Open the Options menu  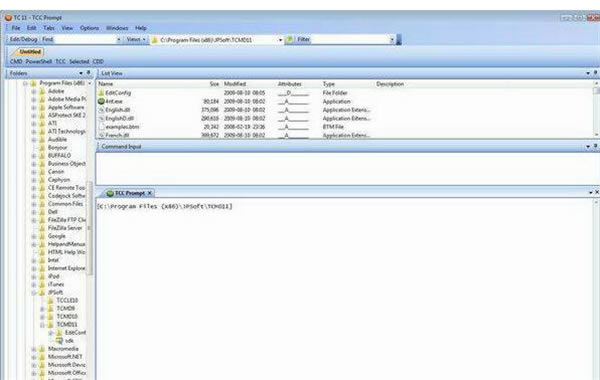click(x=90, y=28)
